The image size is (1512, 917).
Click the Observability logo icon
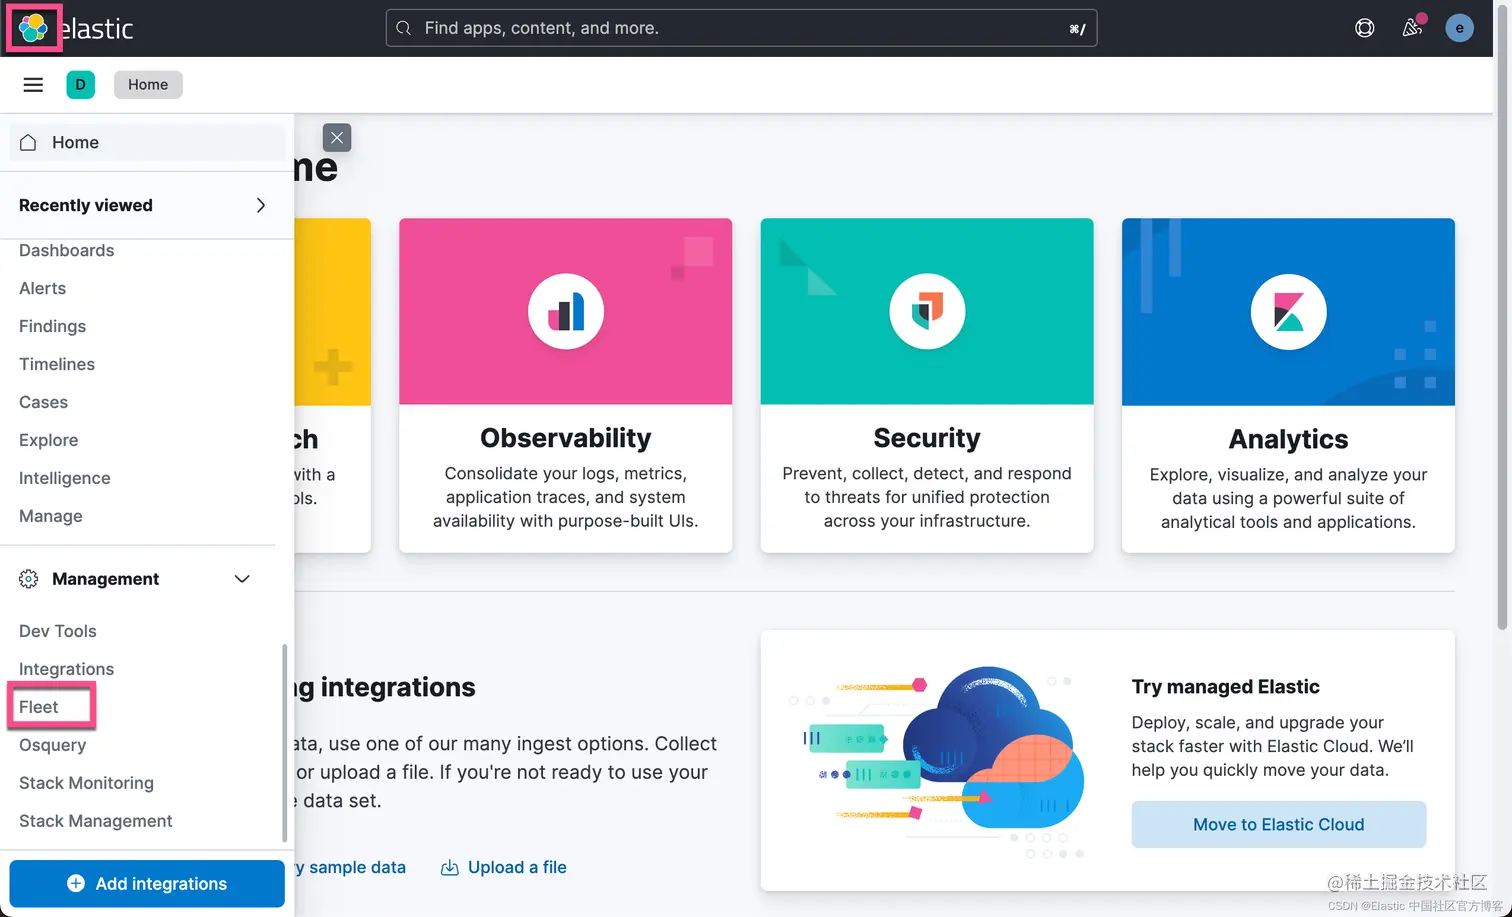[x=566, y=312]
